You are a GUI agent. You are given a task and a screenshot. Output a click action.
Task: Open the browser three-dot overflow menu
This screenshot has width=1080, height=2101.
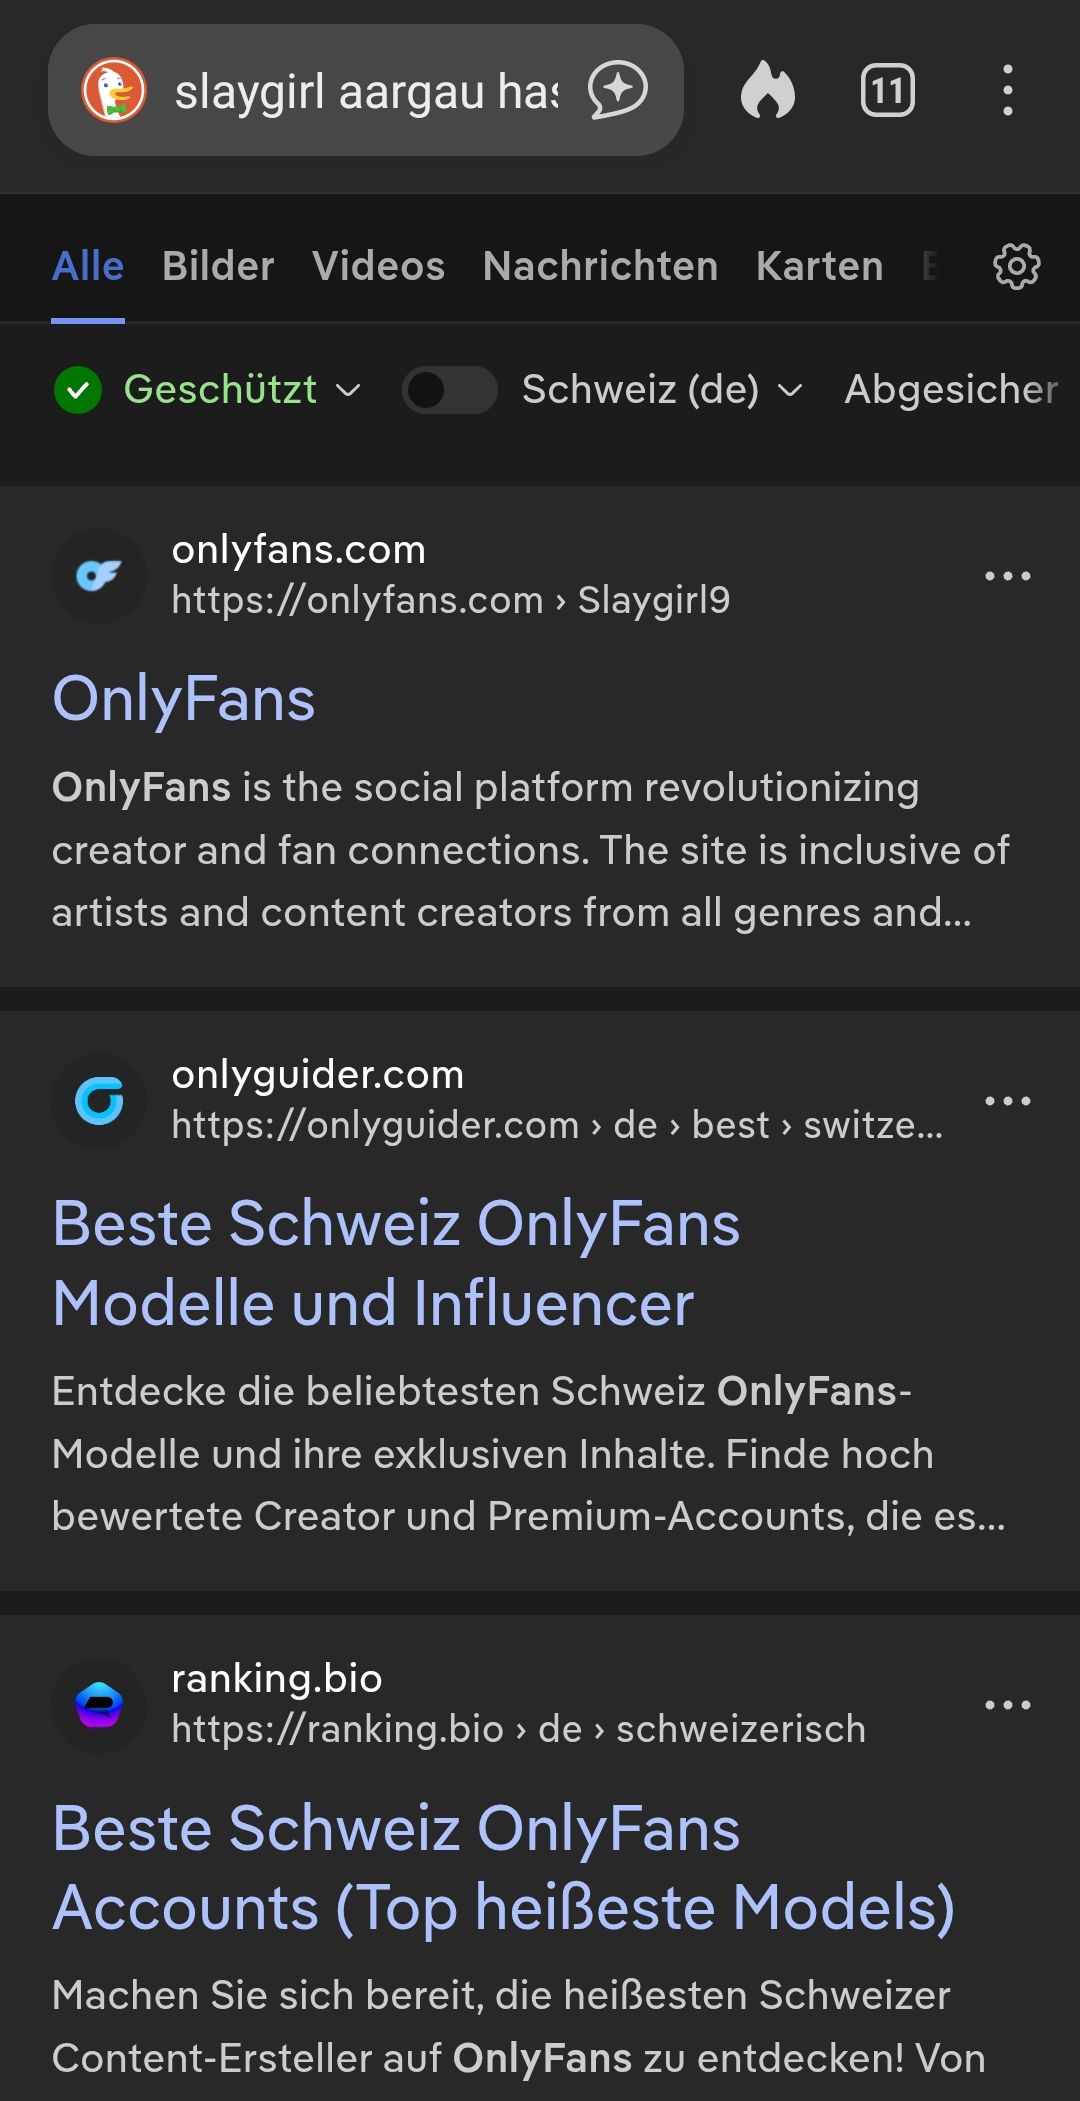point(1007,91)
